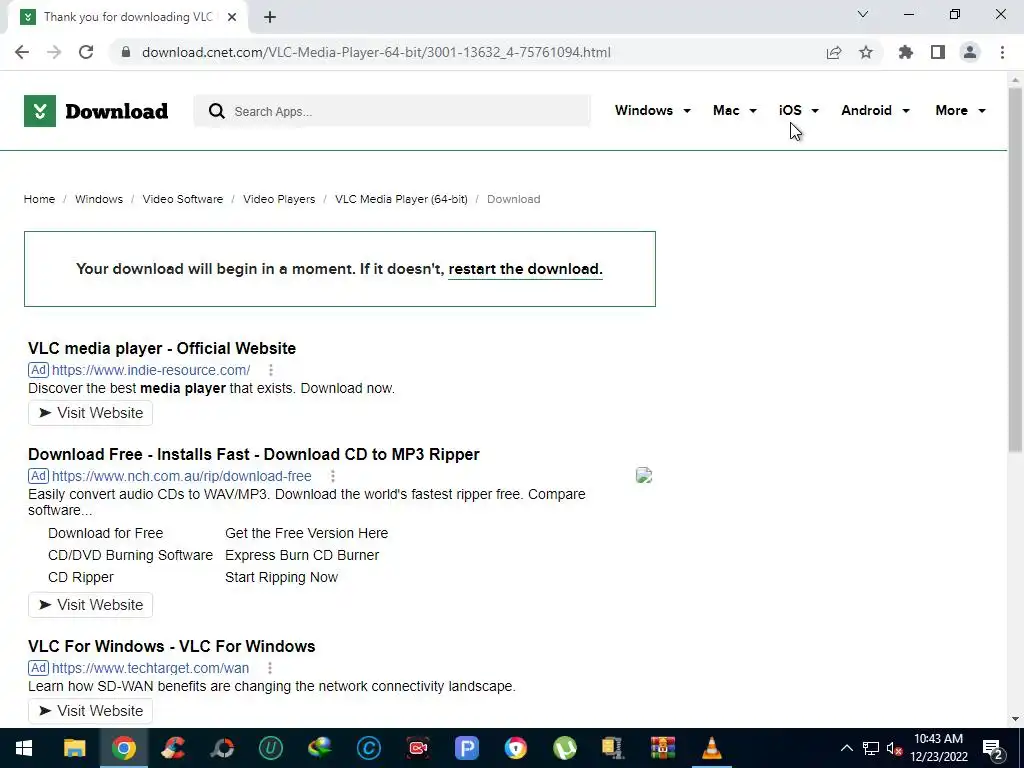Open the ad options dots beside techtarget.com
This screenshot has height=768, width=1024.
[x=270, y=668]
